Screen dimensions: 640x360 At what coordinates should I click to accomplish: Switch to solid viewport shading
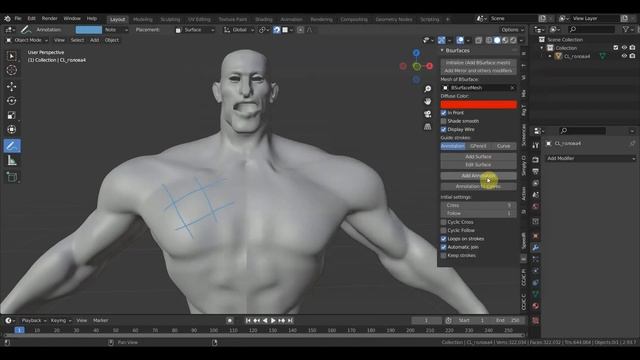(x=497, y=40)
